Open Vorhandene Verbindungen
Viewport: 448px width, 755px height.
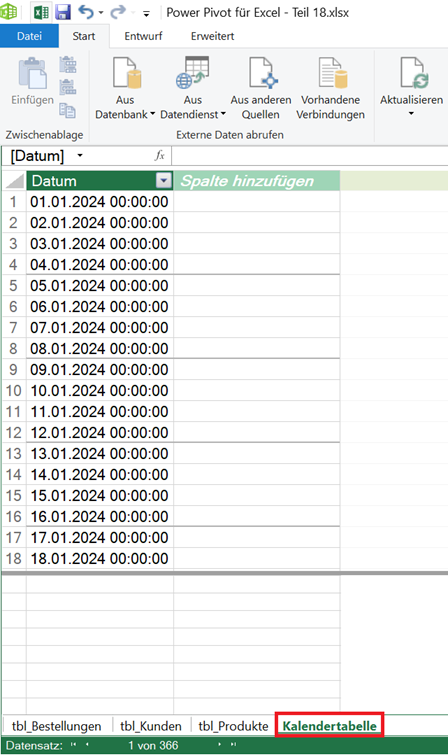click(330, 88)
